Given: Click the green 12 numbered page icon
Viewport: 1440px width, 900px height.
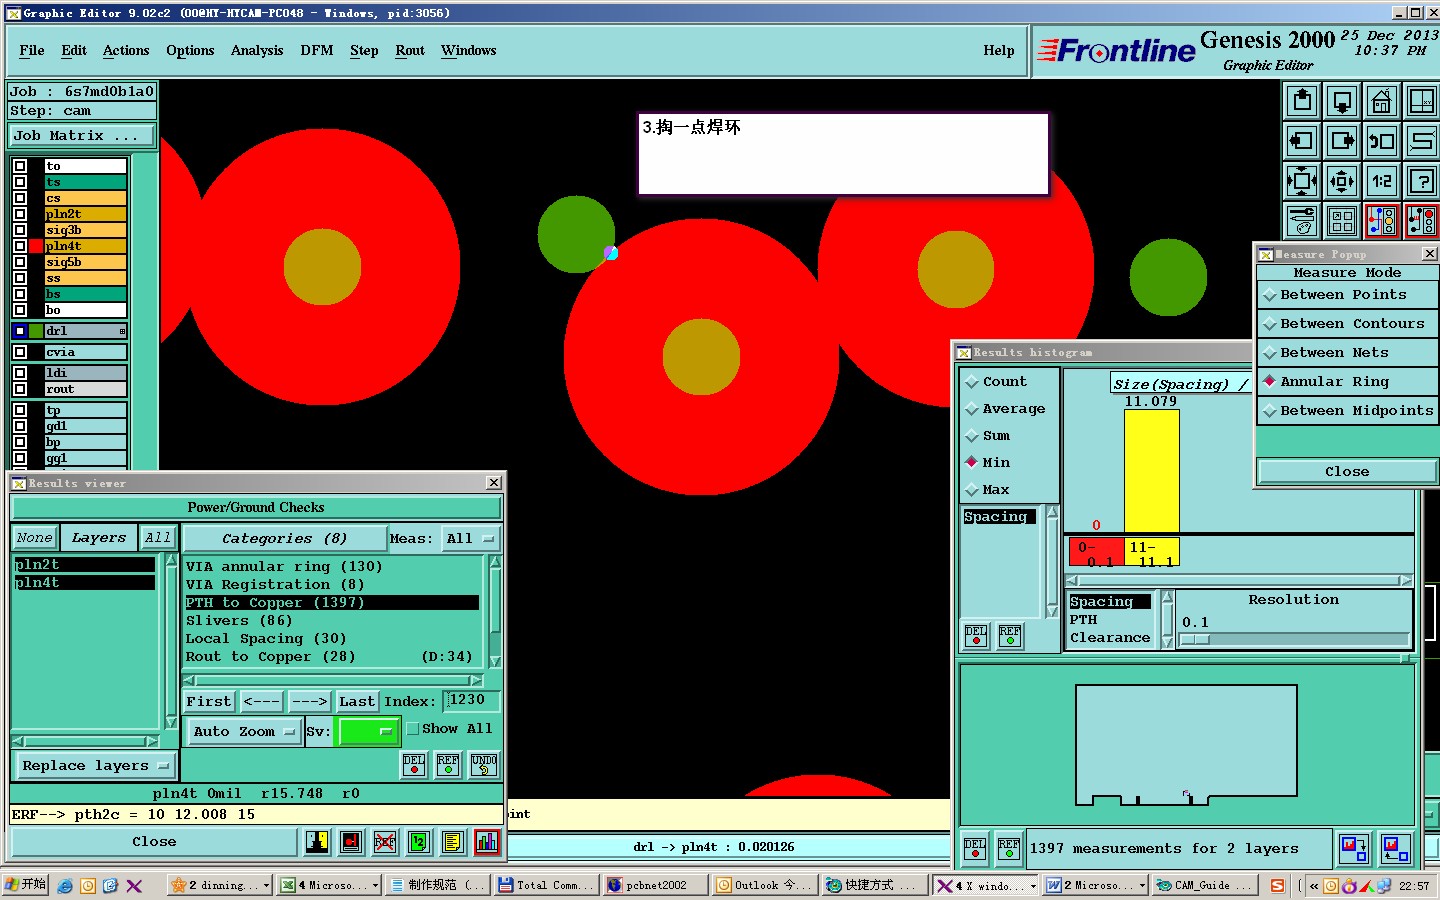Looking at the screenshot, I should [x=419, y=842].
